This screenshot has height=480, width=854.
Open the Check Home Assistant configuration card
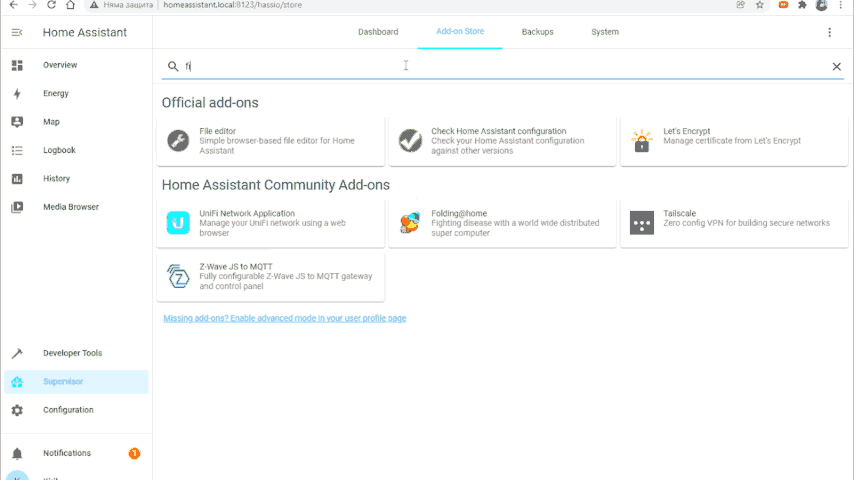click(x=502, y=141)
